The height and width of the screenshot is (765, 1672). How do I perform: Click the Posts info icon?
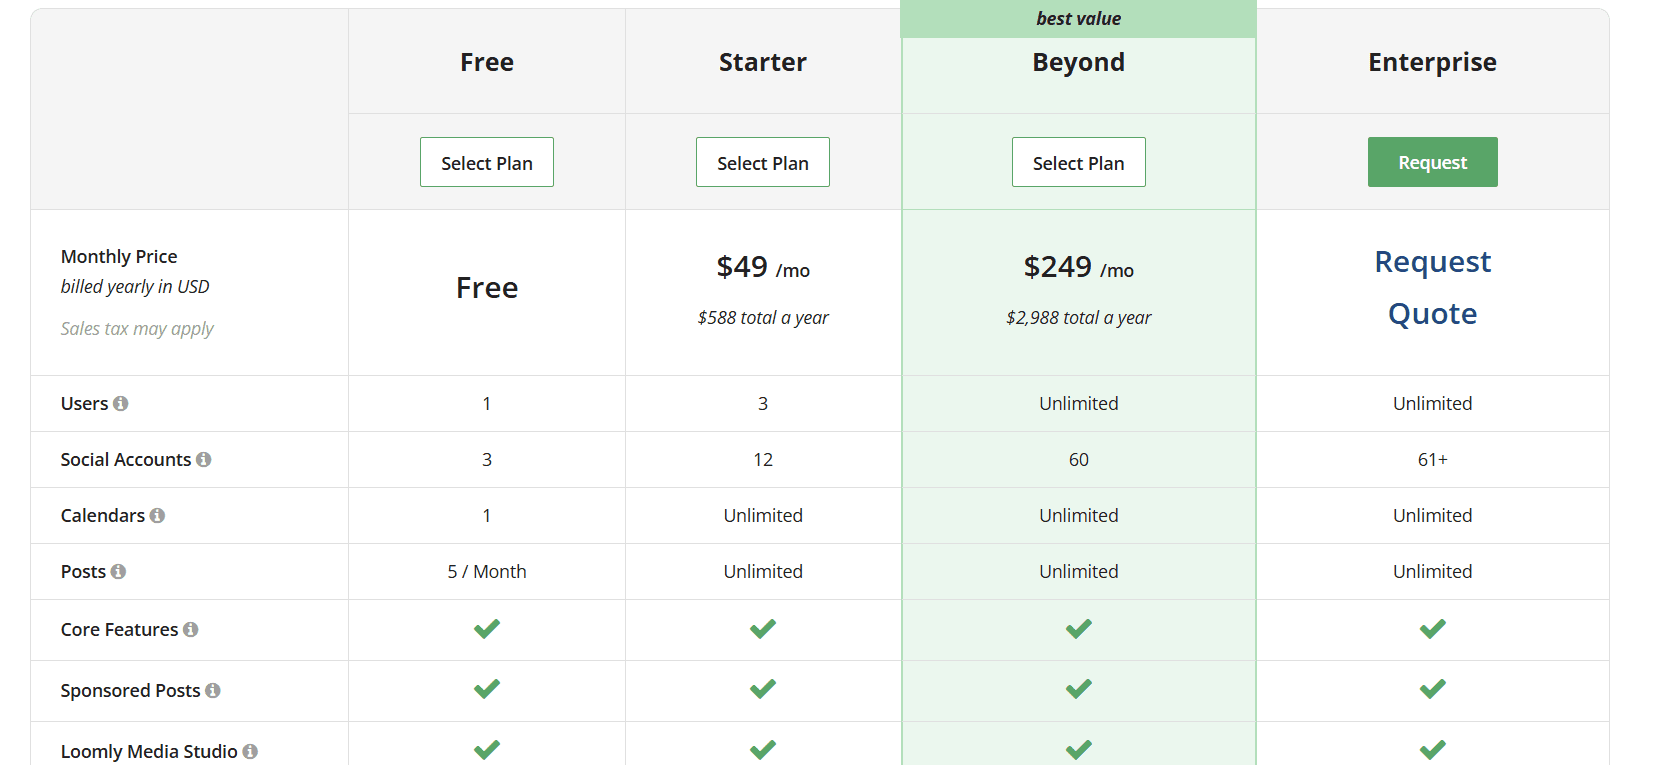[119, 571]
